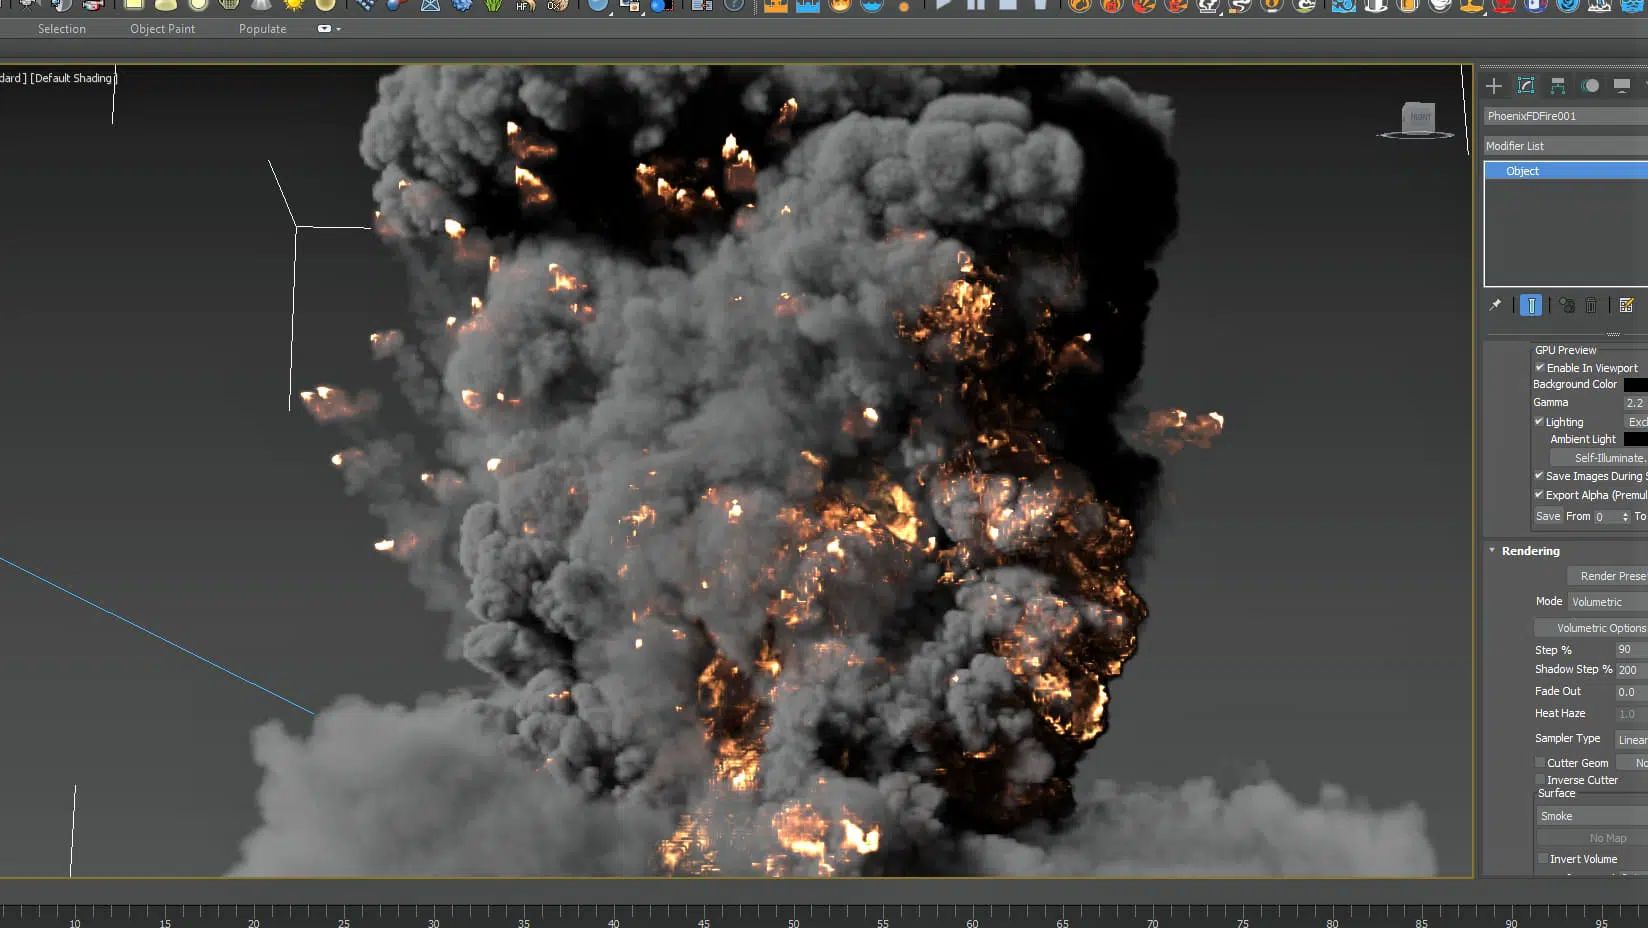Click the Background Color swatch
The width and height of the screenshot is (1648, 928).
1636,384
